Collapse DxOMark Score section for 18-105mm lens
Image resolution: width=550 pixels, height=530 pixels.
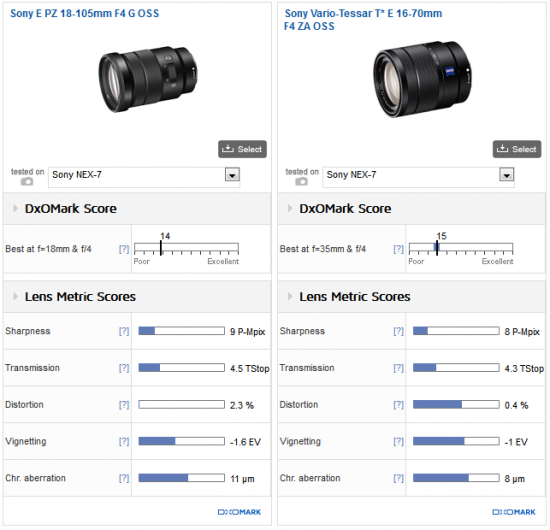point(15,208)
